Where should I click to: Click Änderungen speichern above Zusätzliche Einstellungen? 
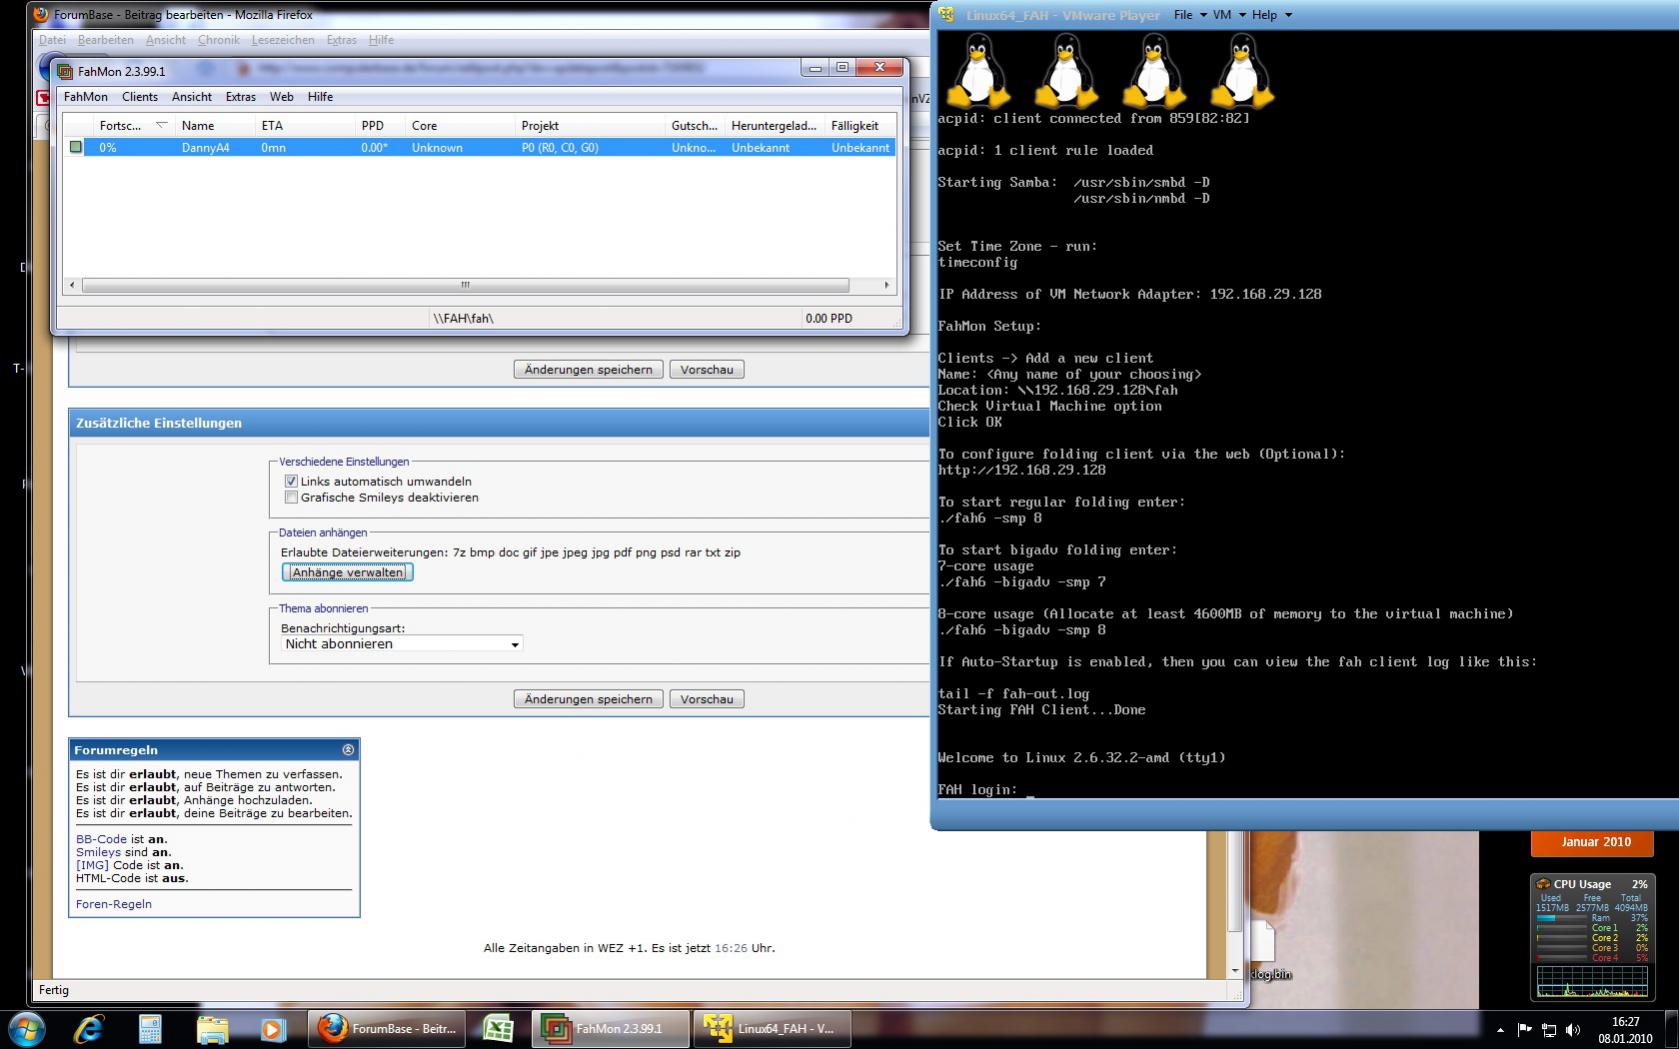588,369
